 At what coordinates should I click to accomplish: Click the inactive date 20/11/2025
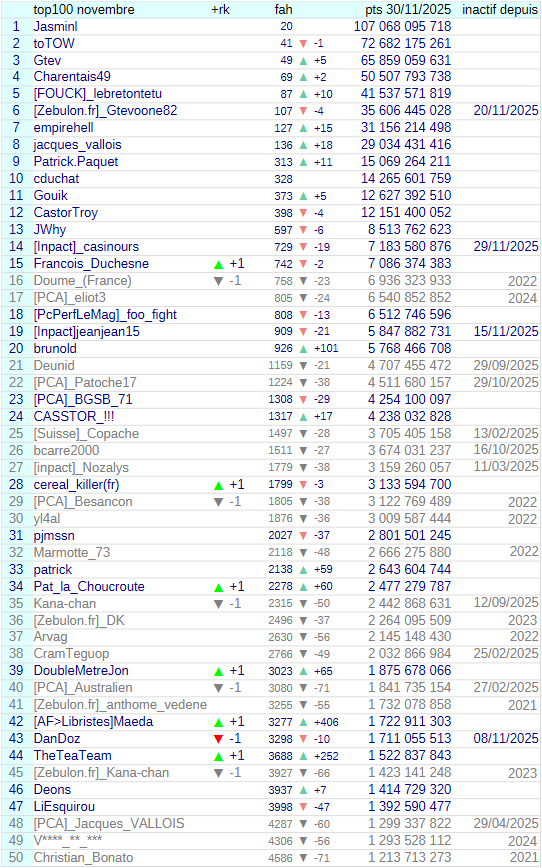tap(505, 111)
